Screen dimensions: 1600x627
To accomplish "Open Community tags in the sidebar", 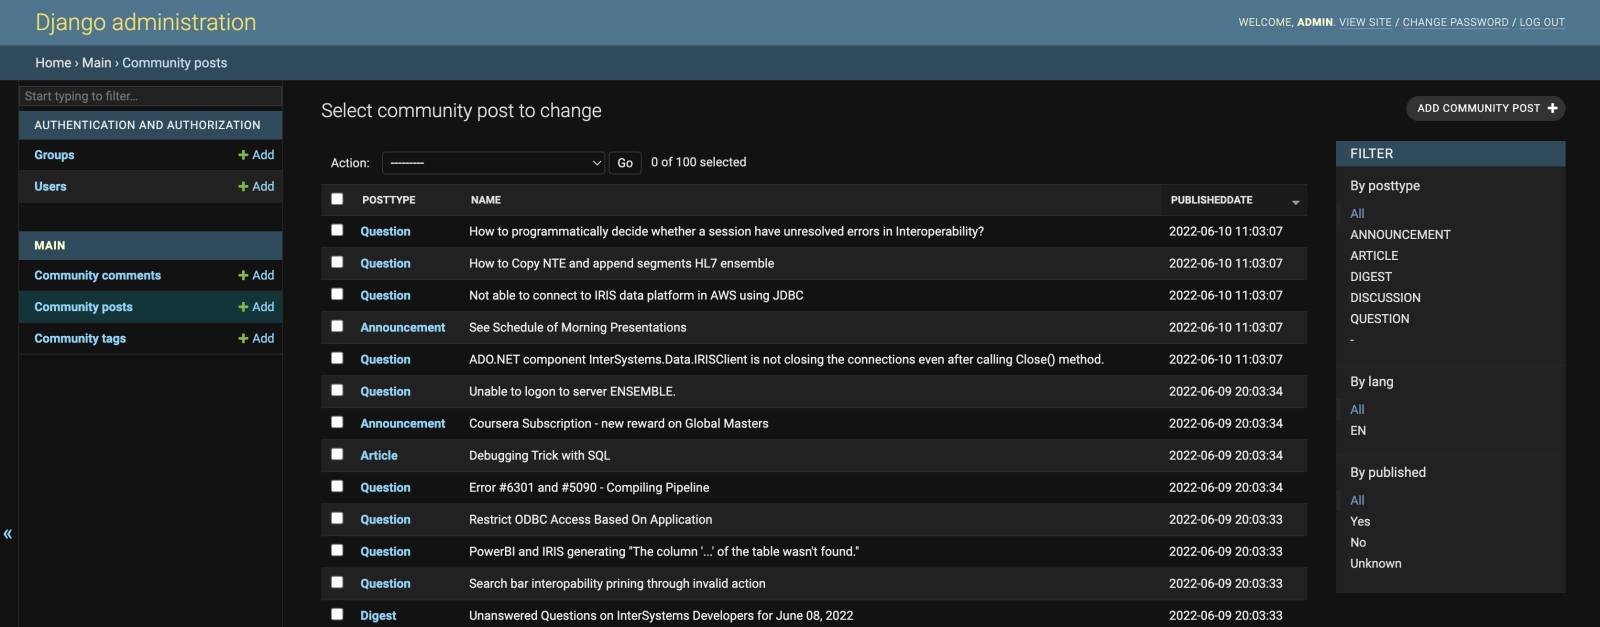I will 80,339.
